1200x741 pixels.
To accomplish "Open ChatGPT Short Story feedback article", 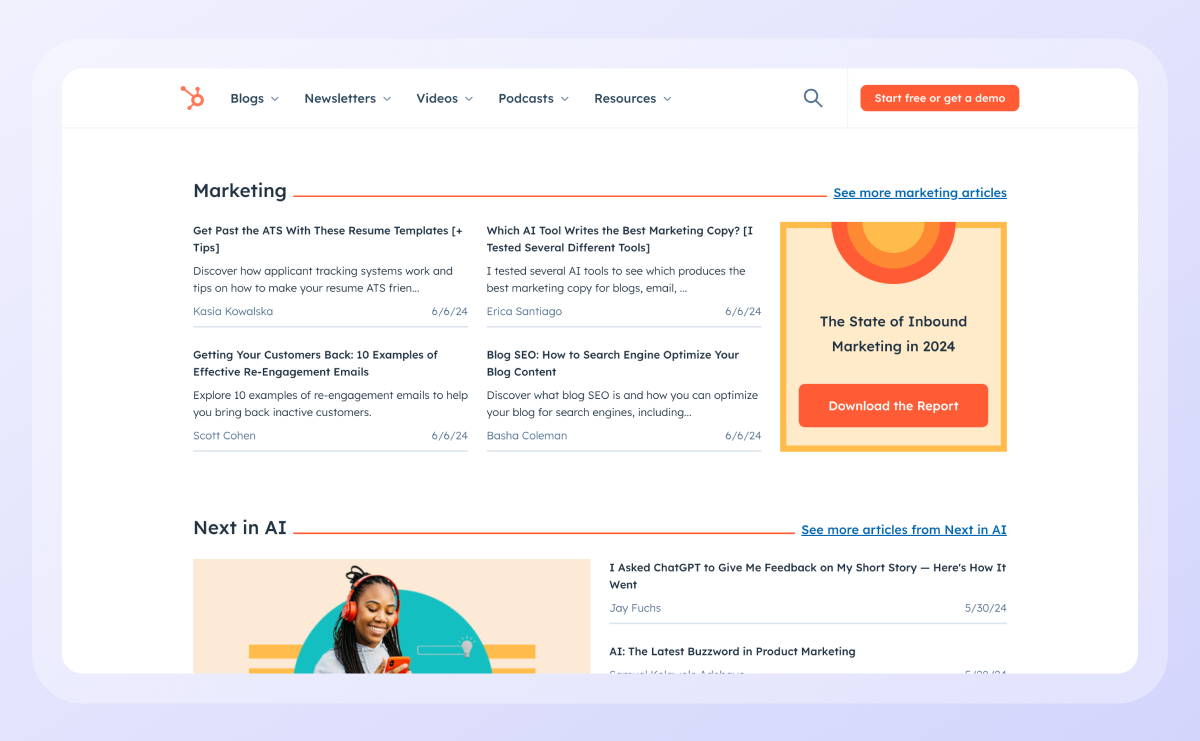I will tap(808, 576).
